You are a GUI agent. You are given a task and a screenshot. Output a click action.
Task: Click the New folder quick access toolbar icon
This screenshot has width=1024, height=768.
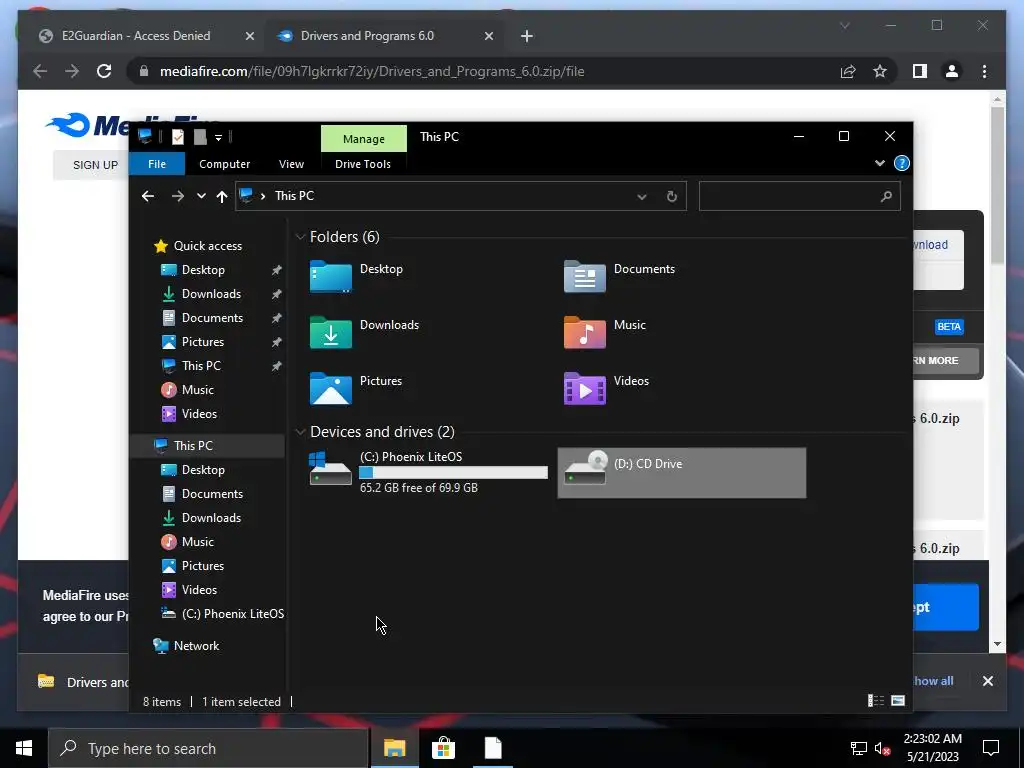200,136
